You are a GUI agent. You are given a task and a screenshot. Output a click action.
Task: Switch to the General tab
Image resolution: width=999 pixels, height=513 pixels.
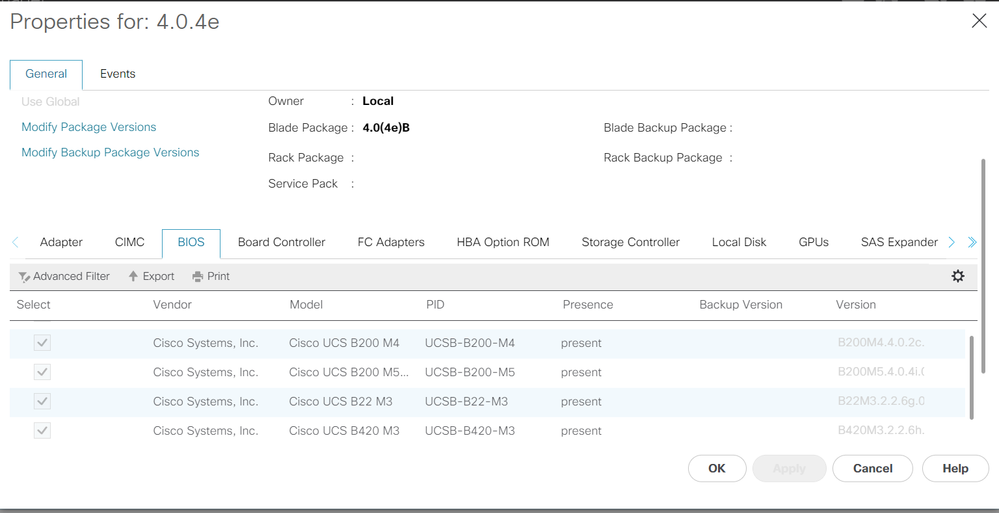tap(46, 74)
